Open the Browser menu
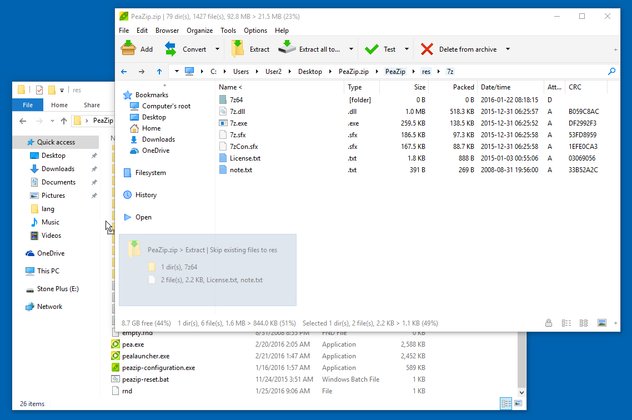This screenshot has width=632, height=420. click(167, 30)
